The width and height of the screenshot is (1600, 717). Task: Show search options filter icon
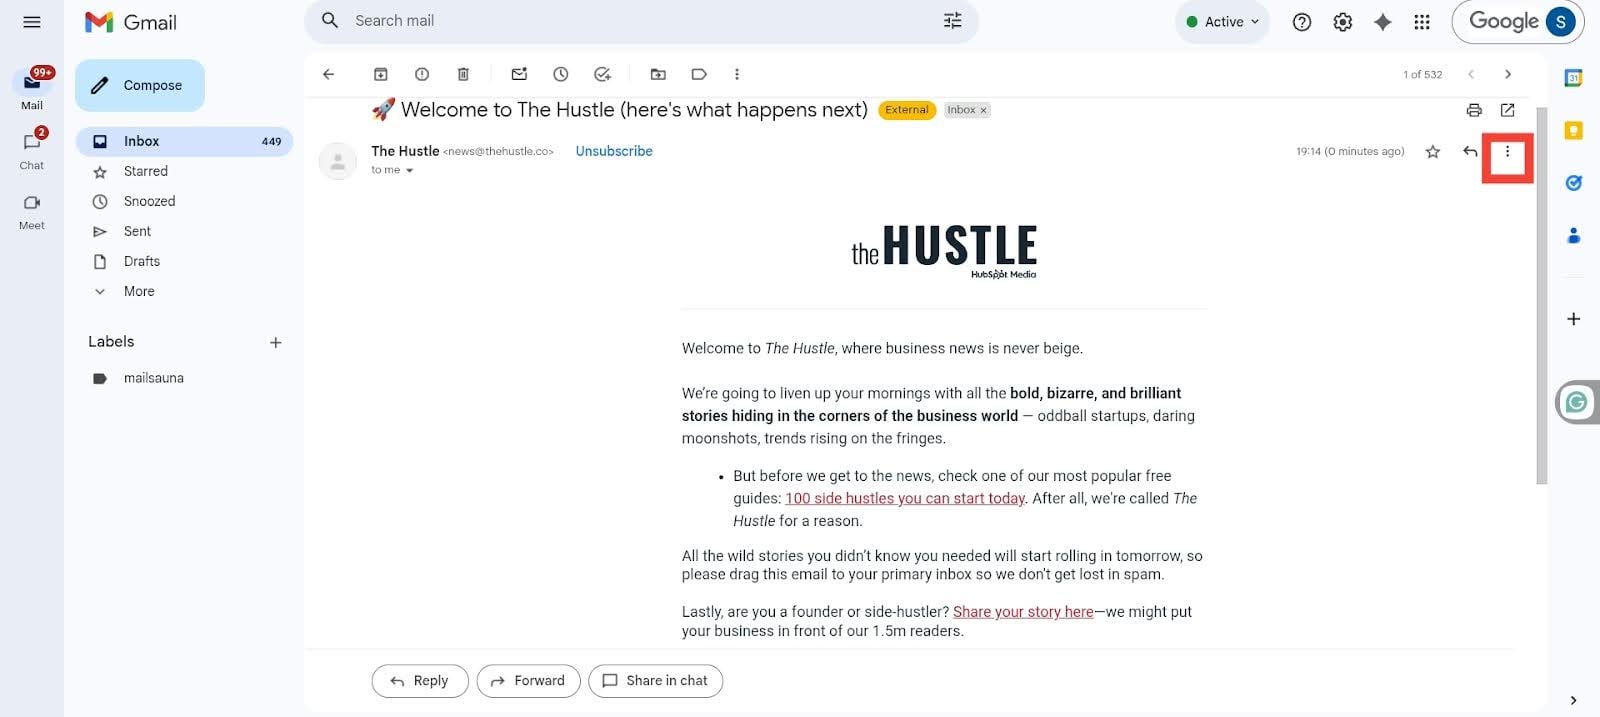point(953,21)
